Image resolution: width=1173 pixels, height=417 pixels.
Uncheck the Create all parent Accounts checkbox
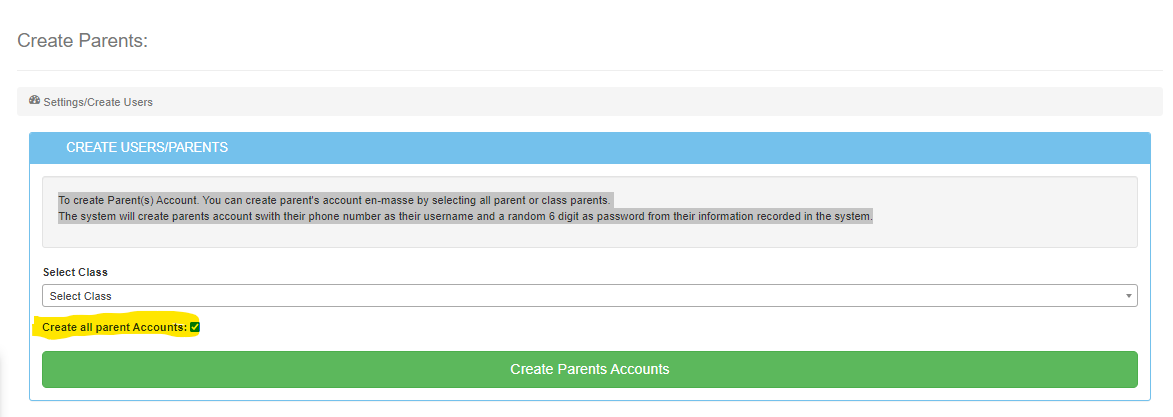point(195,327)
